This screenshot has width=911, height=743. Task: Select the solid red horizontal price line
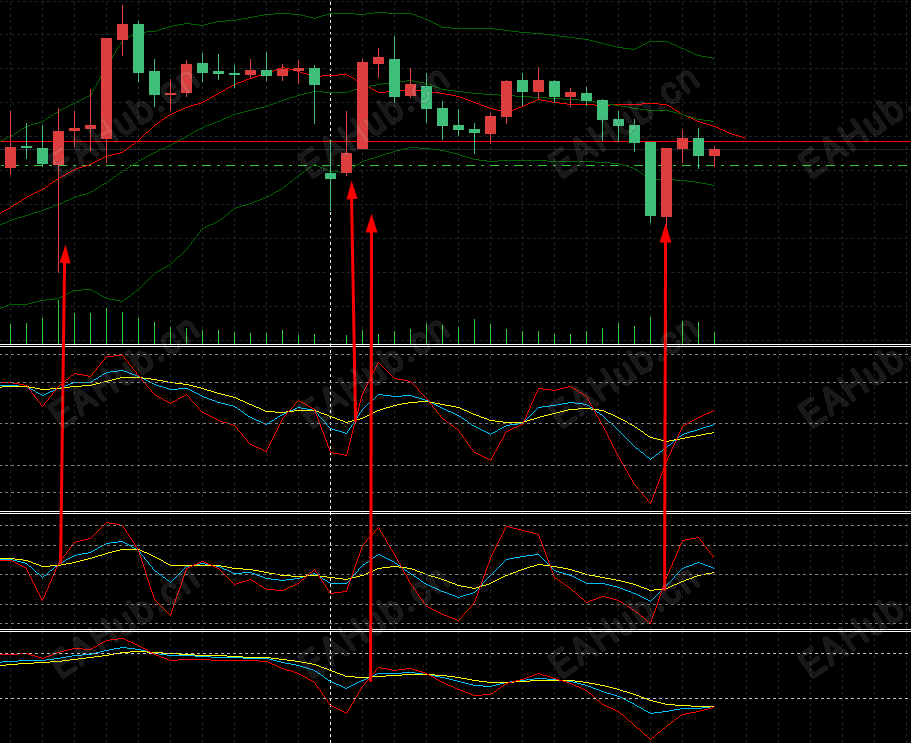456,141
